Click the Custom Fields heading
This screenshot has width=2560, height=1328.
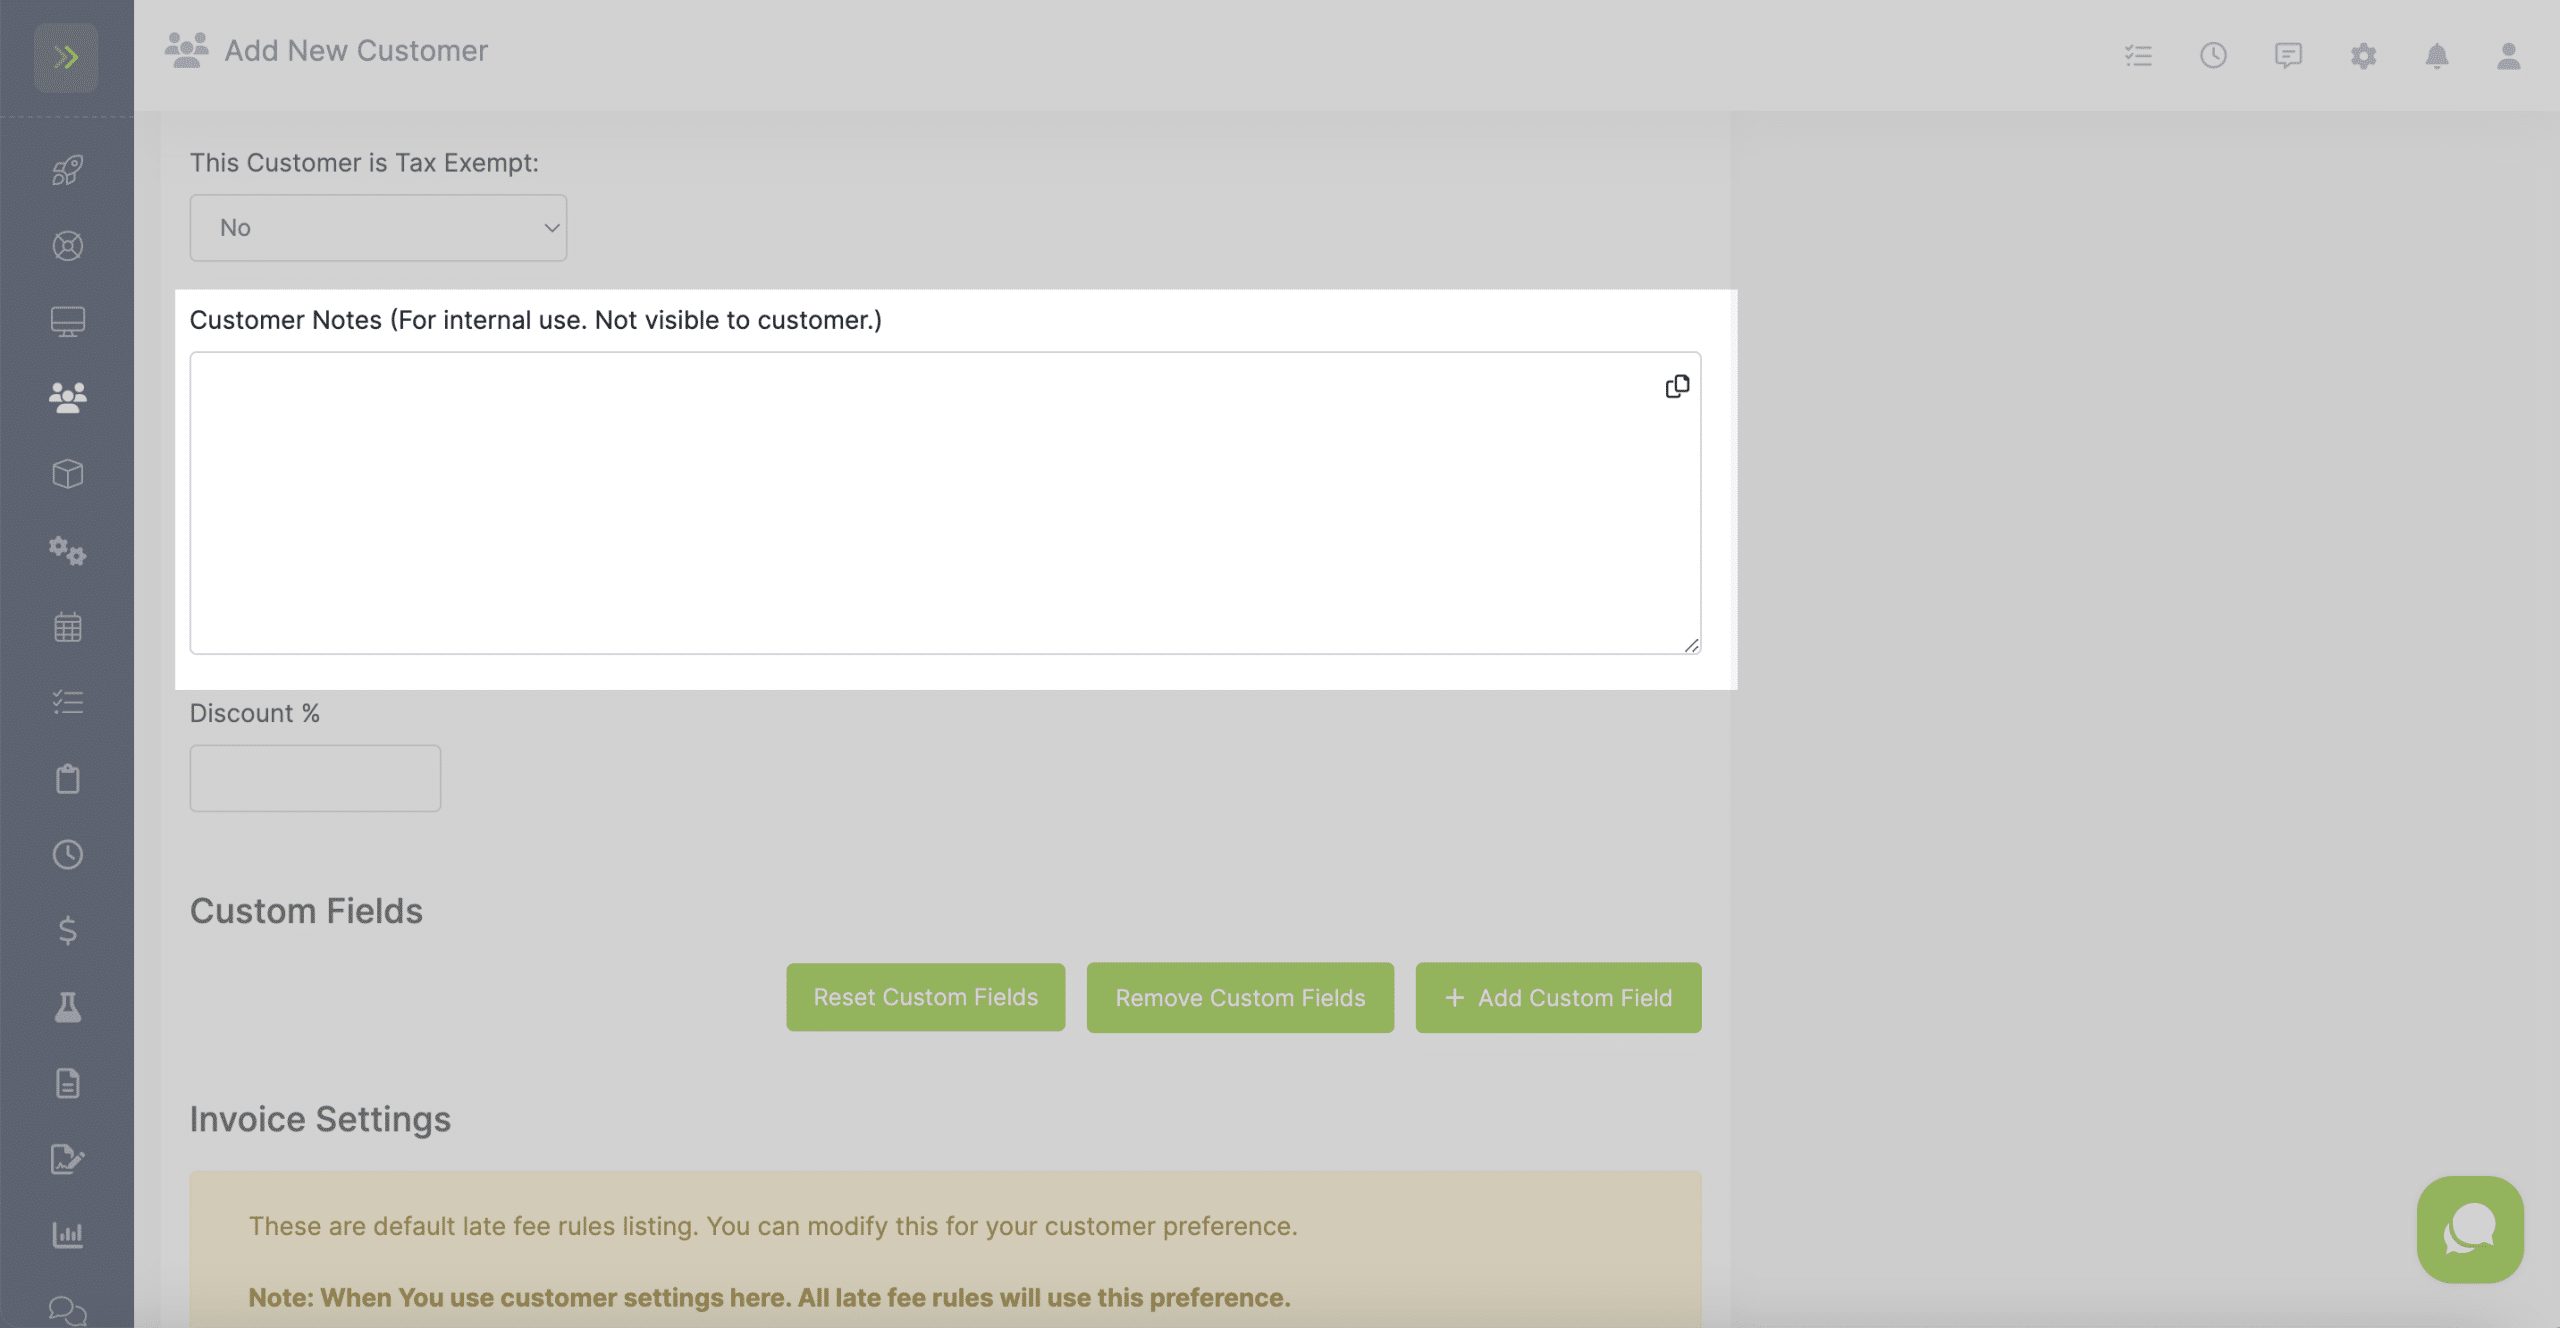(306, 911)
